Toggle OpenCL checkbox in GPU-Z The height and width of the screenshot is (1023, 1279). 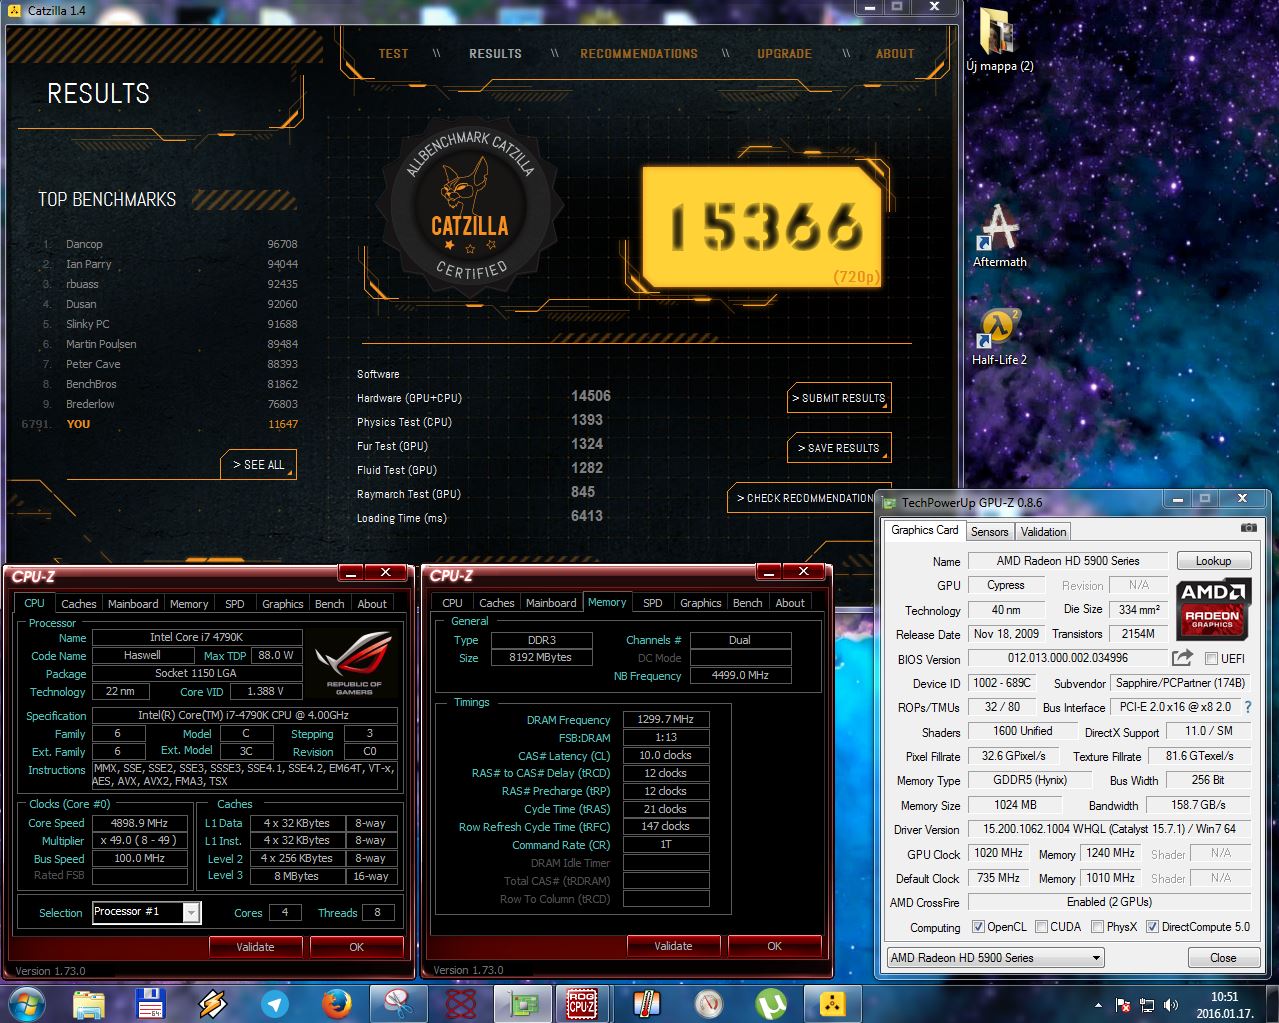point(978,927)
